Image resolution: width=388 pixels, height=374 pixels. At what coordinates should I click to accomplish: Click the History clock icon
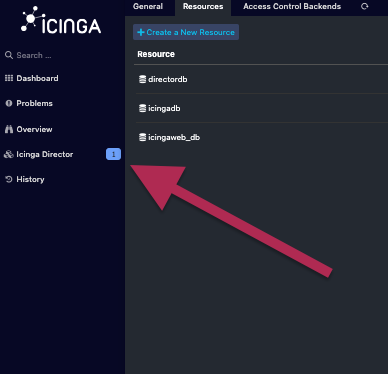click(x=9, y=179)
